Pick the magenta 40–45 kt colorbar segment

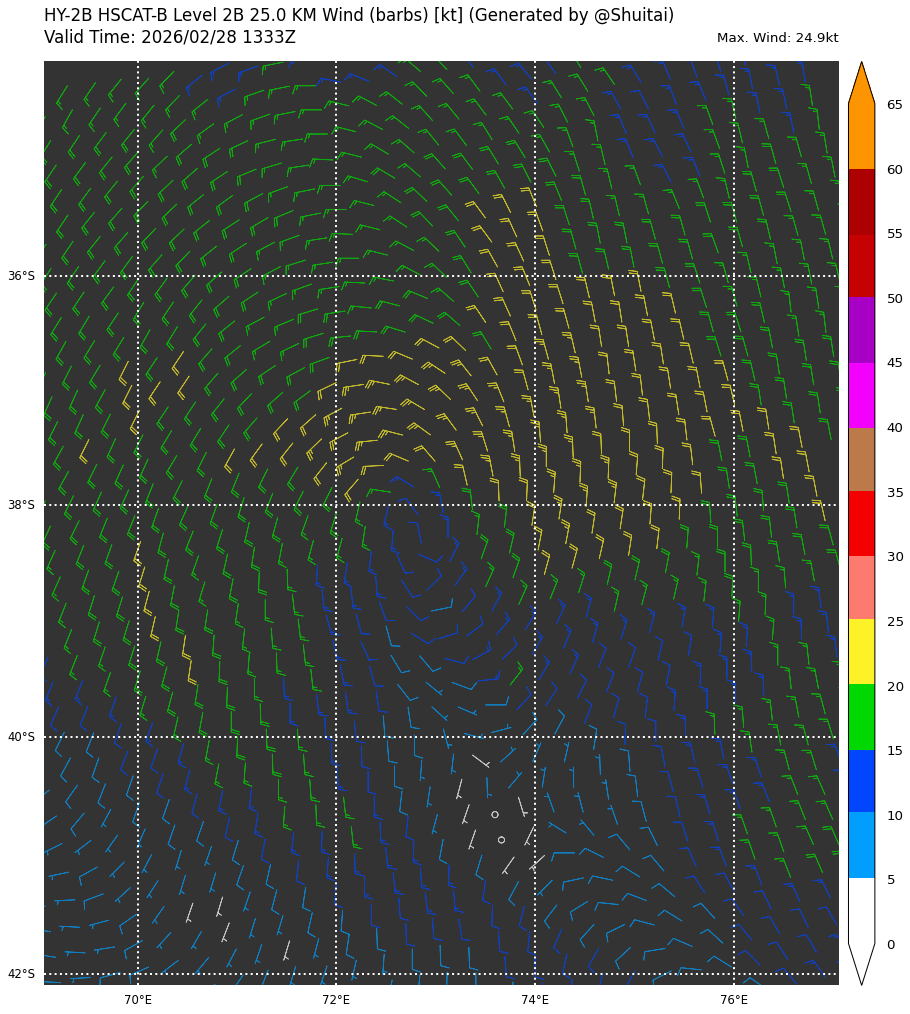861,395
